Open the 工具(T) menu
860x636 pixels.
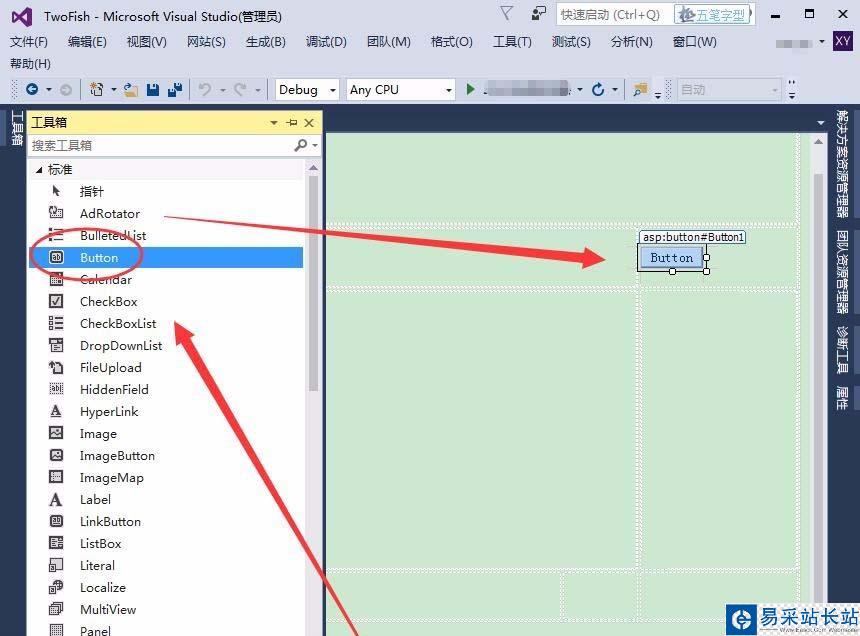(x=512, y=42)
